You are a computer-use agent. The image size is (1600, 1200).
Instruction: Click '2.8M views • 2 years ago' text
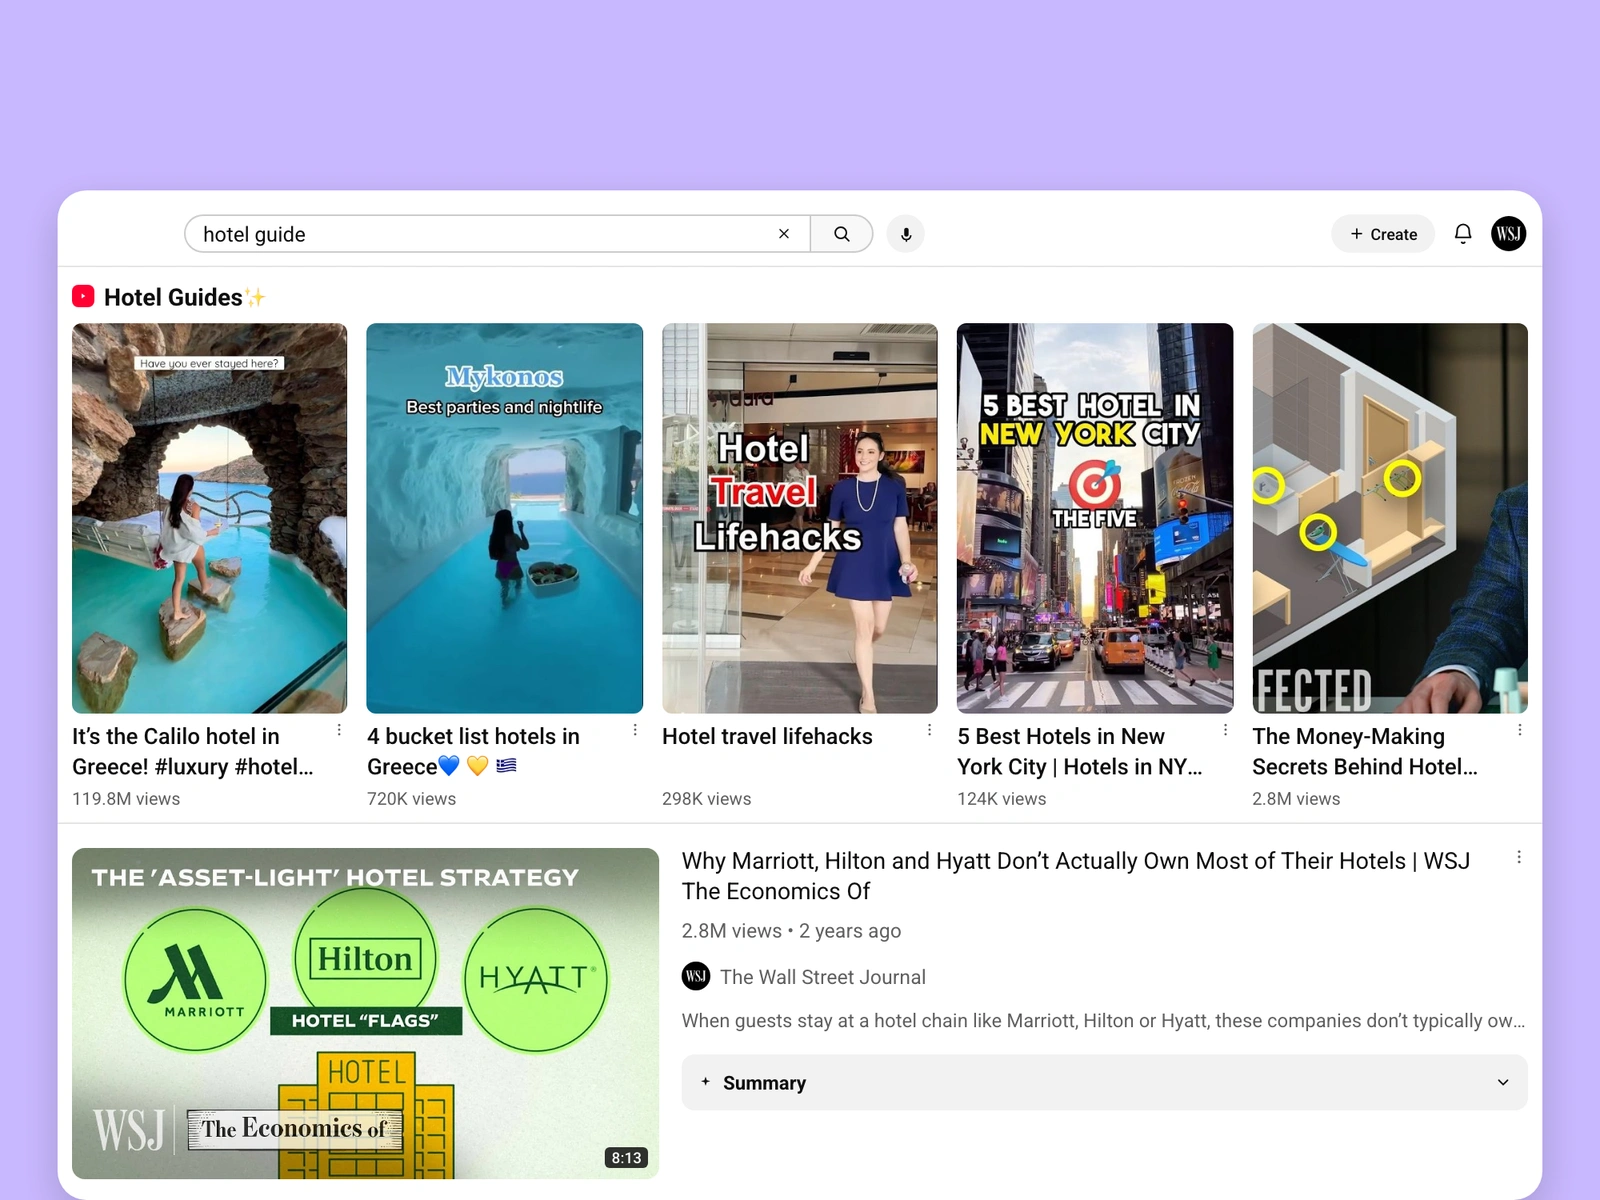pyautogui.click(x=791, y=931)
